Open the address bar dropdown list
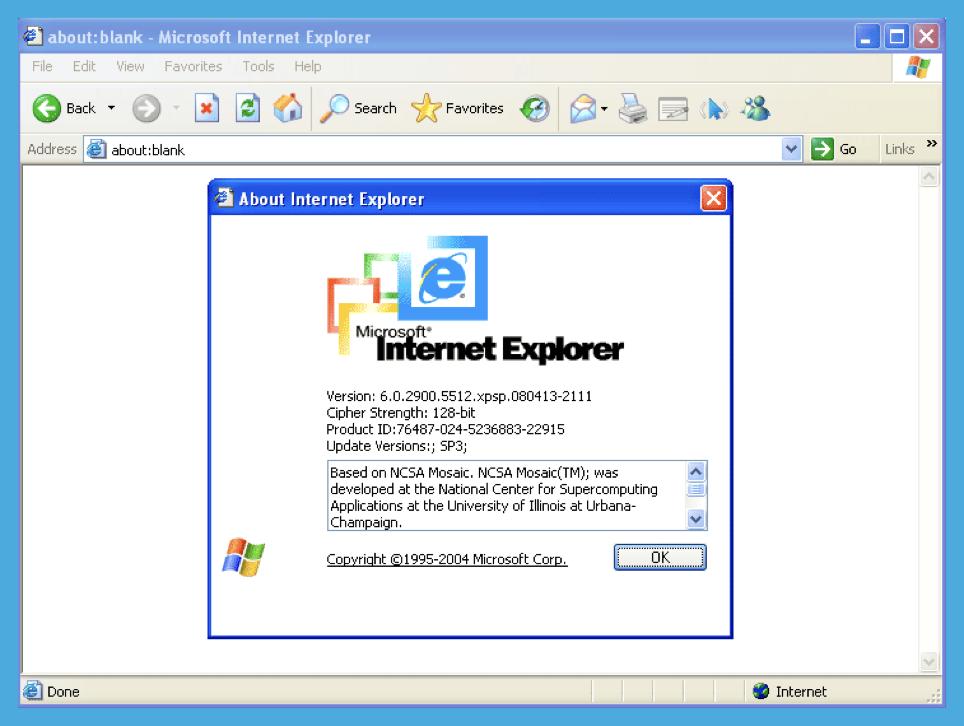Image resolution: width=964 pixels, height=726 pixels. [x=791, y=149]
